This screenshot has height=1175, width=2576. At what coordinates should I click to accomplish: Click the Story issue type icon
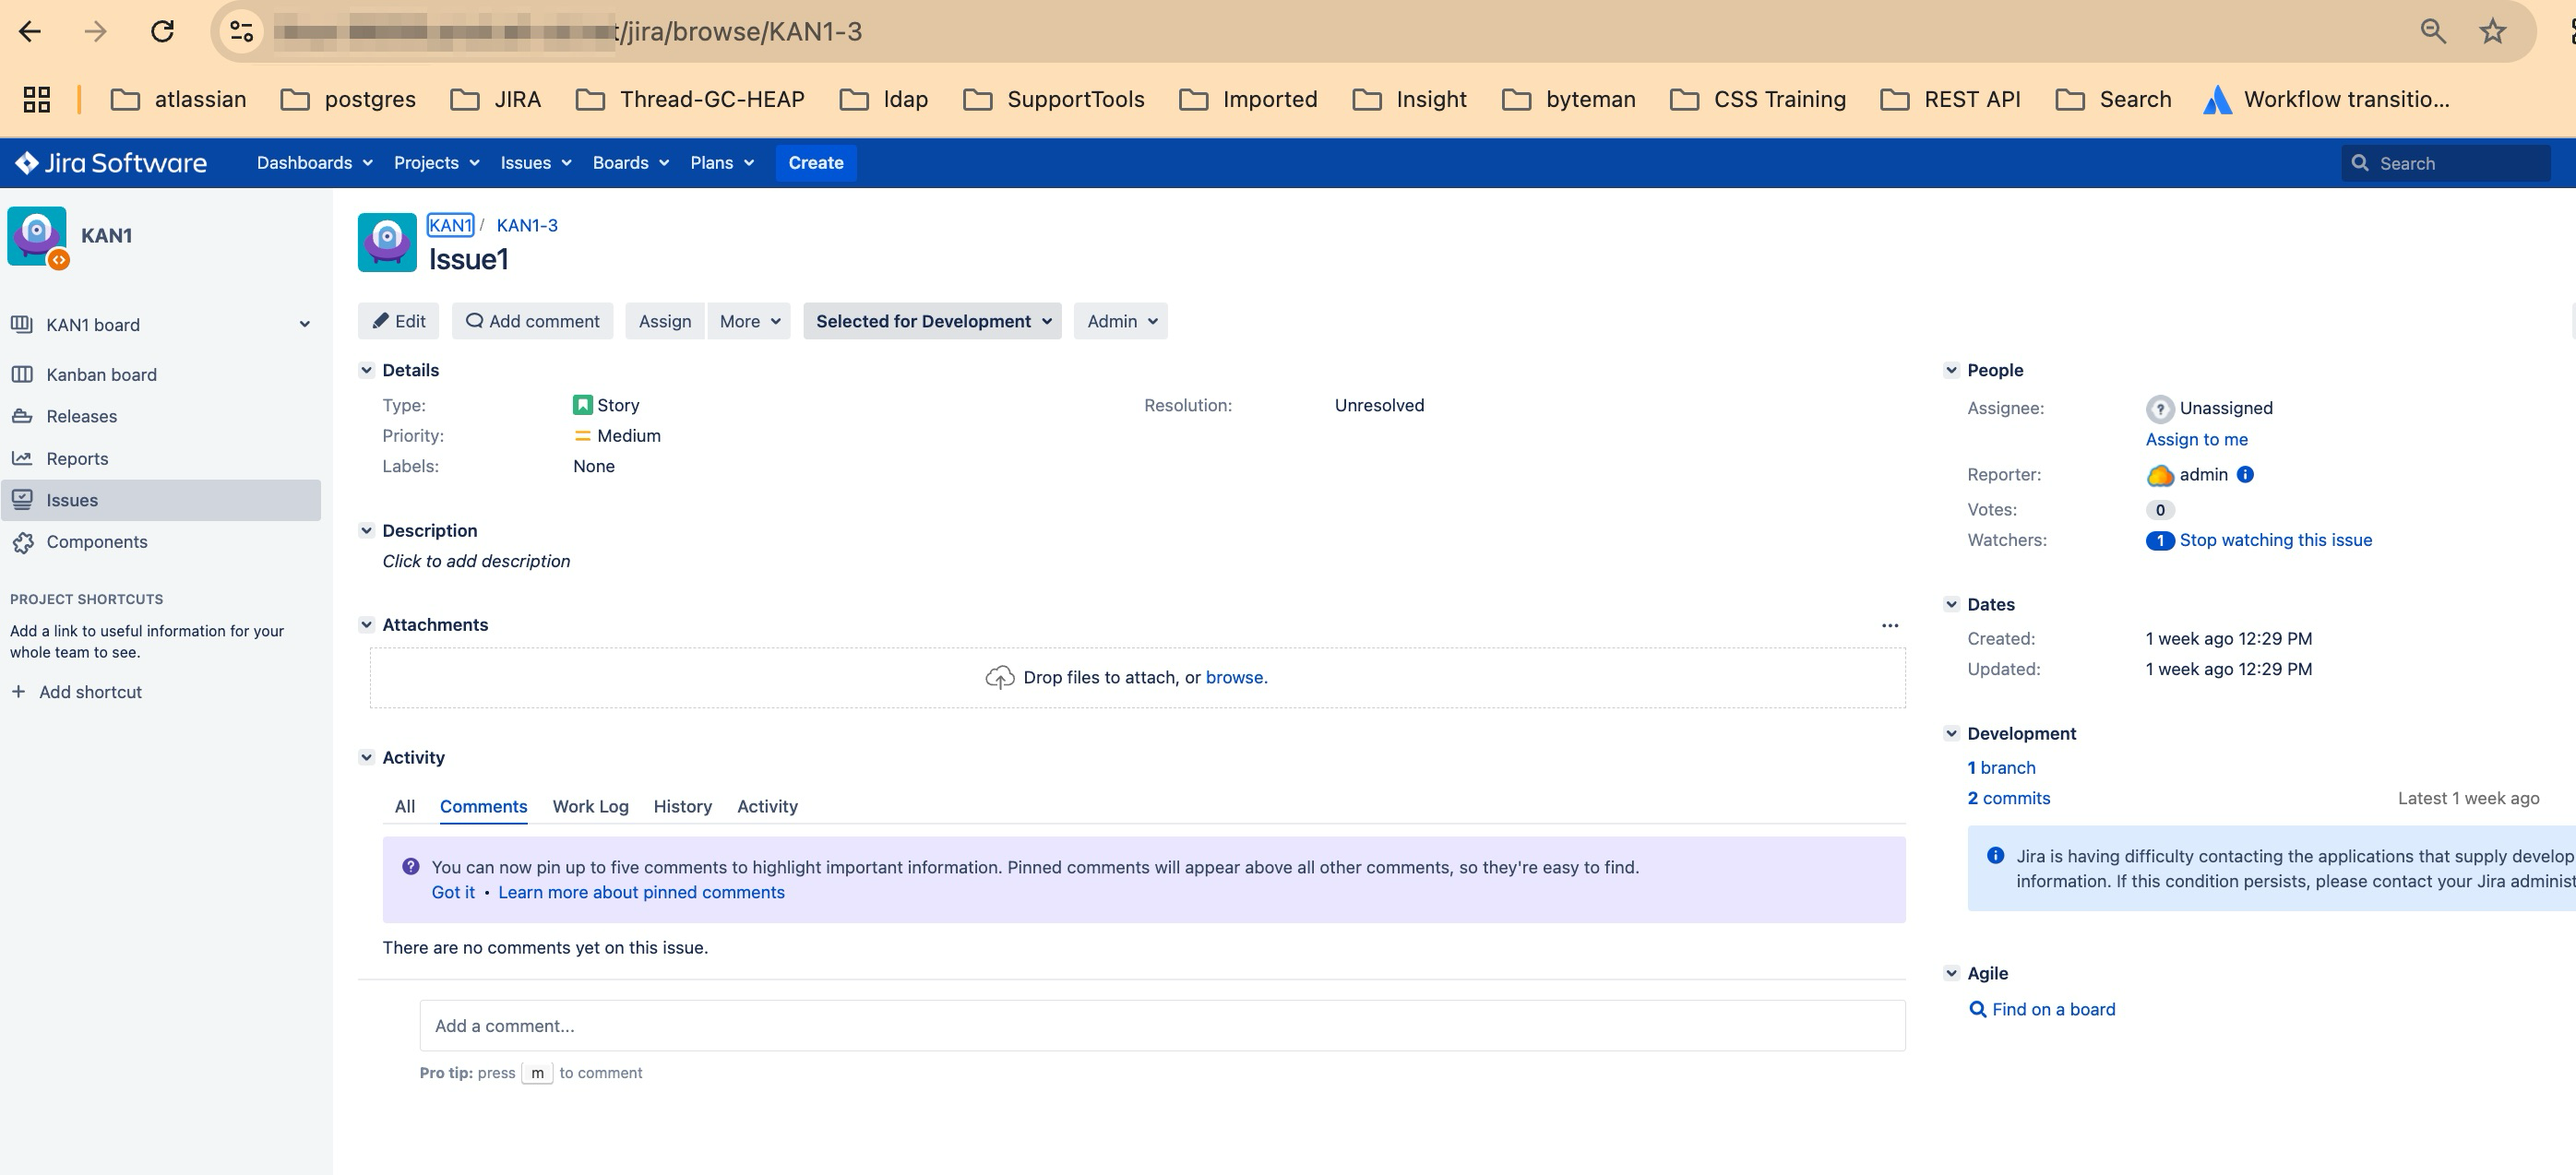point(582,405)
